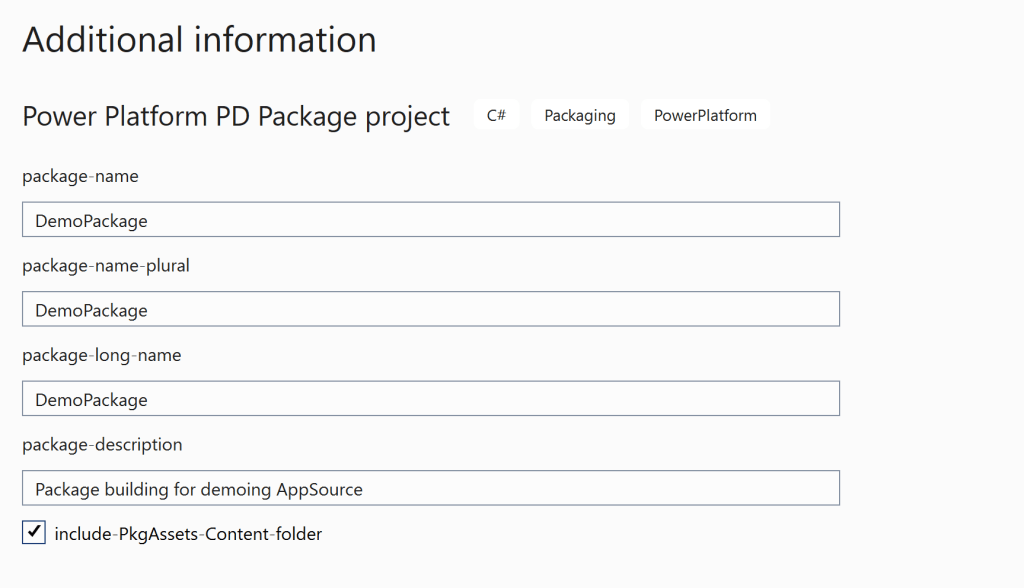The height and width of the screenshot is (588, 1024).
Task: Select the Packaging tag badge
Action: pyautogui.click(x=579, y=115)
